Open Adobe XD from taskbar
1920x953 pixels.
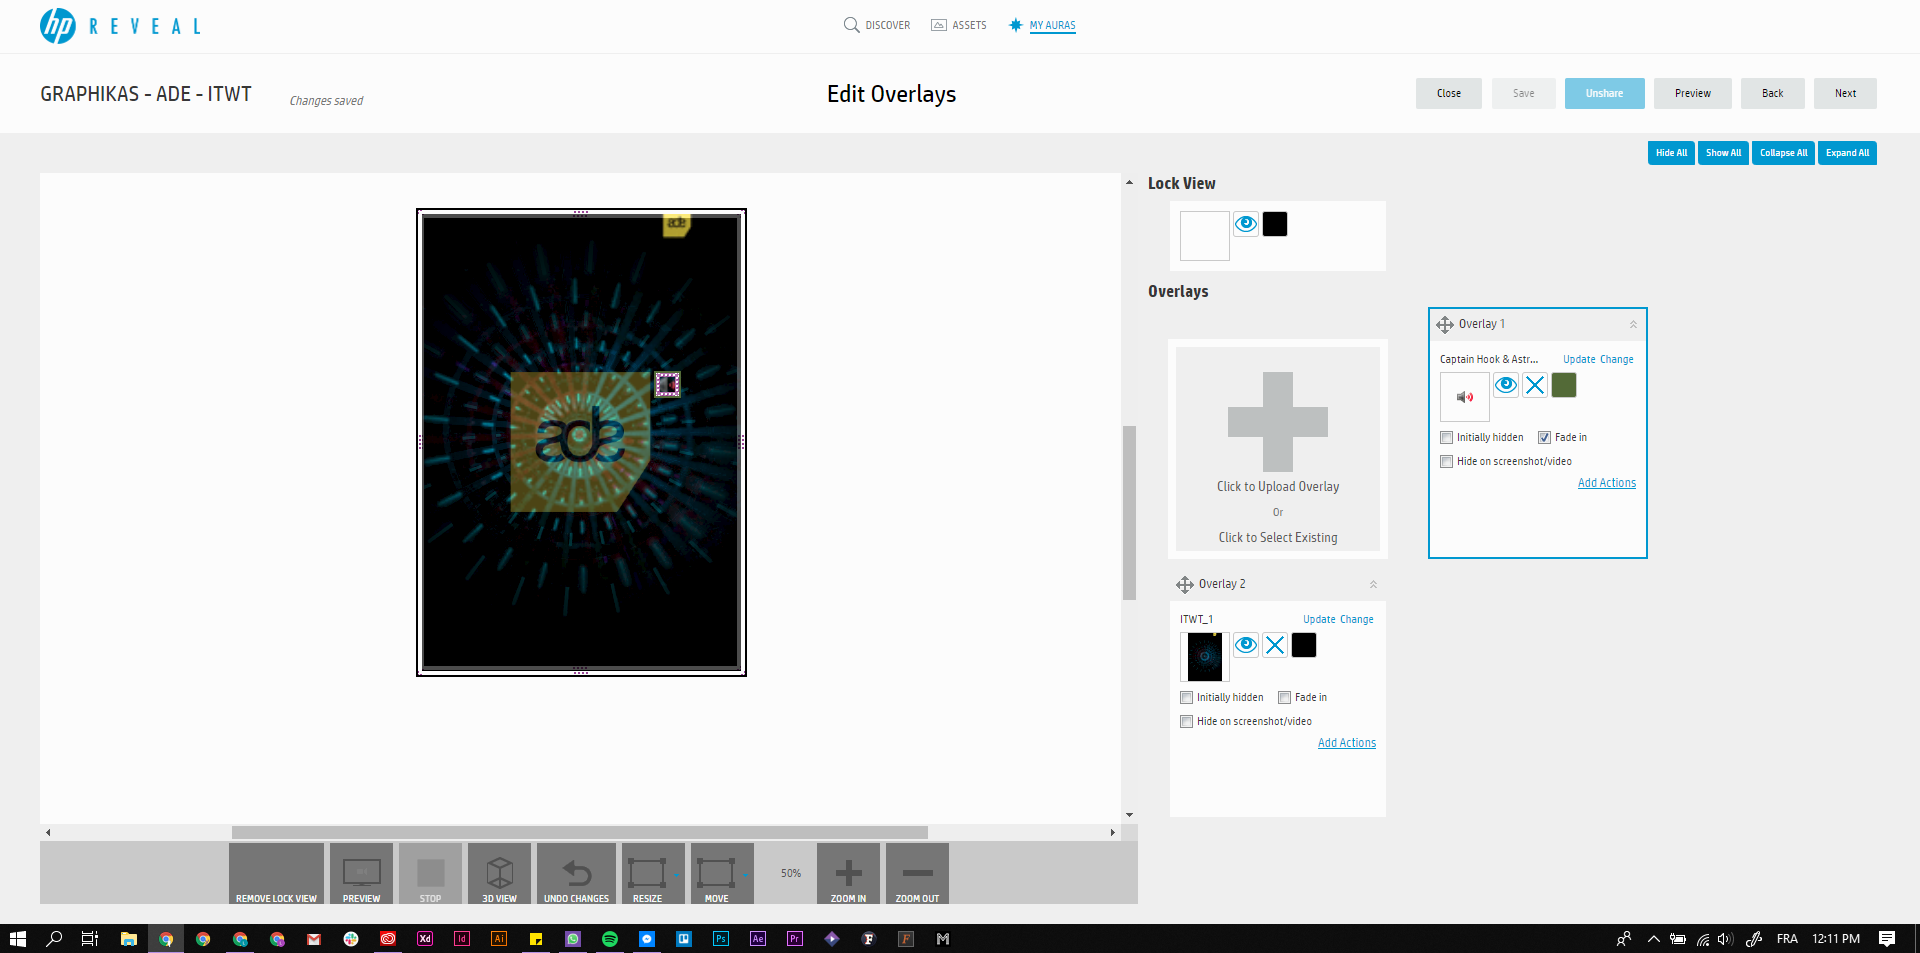425,939
